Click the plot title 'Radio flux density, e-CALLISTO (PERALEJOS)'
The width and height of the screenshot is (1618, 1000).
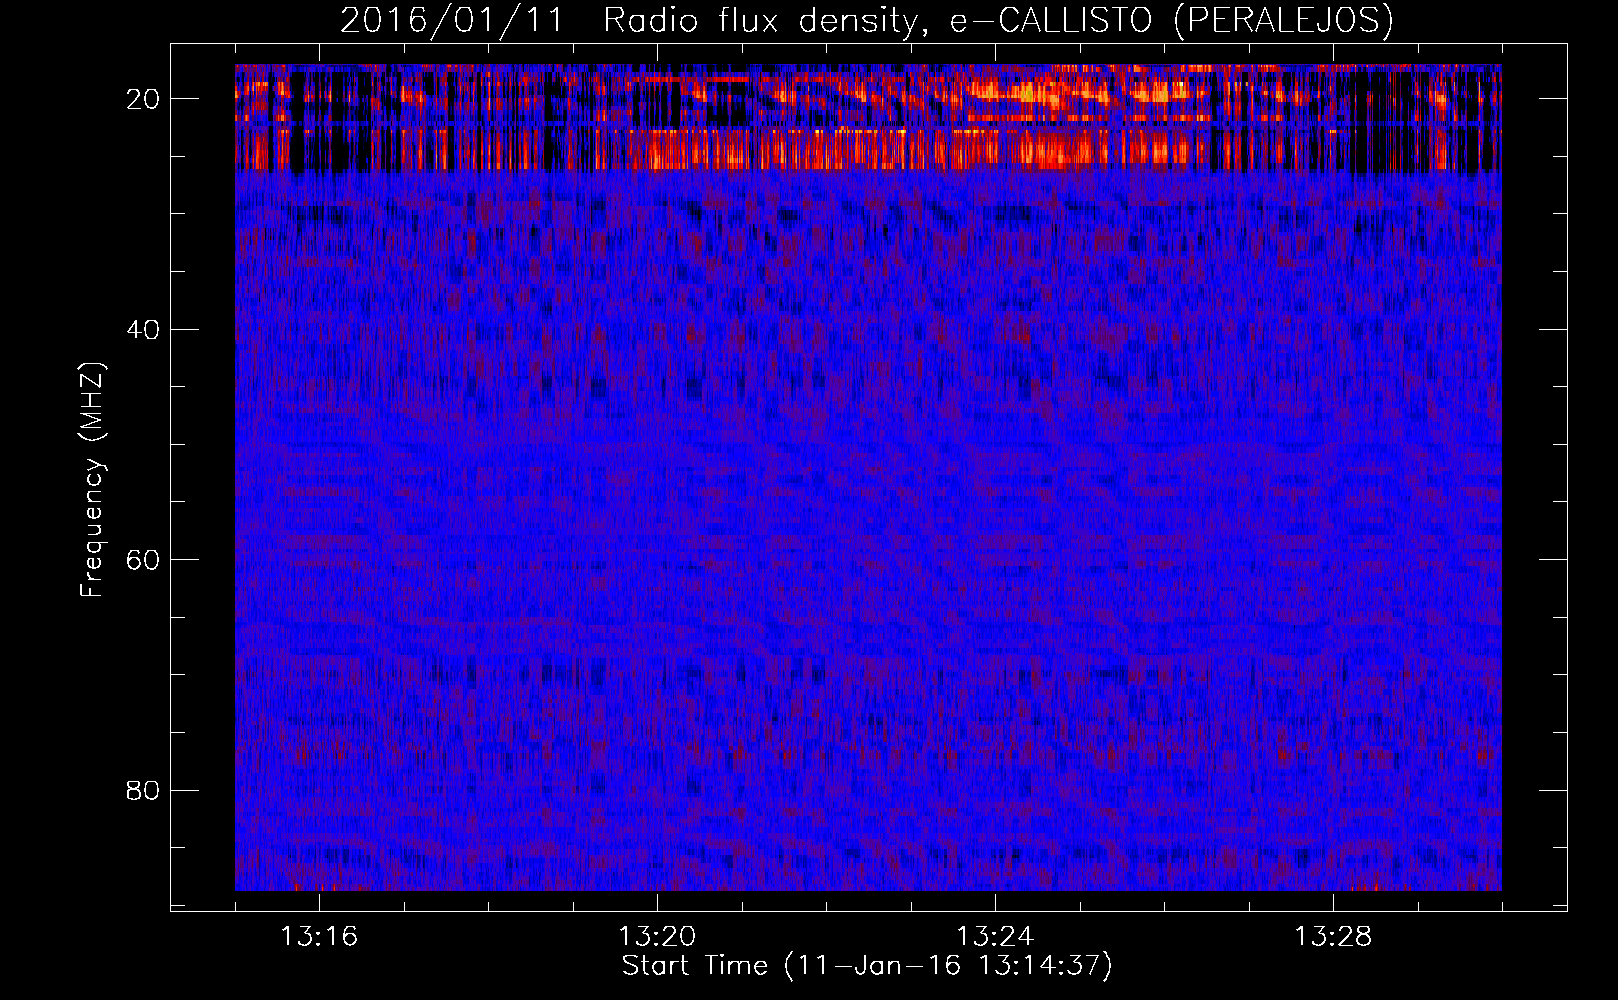(x=998, y=20)
